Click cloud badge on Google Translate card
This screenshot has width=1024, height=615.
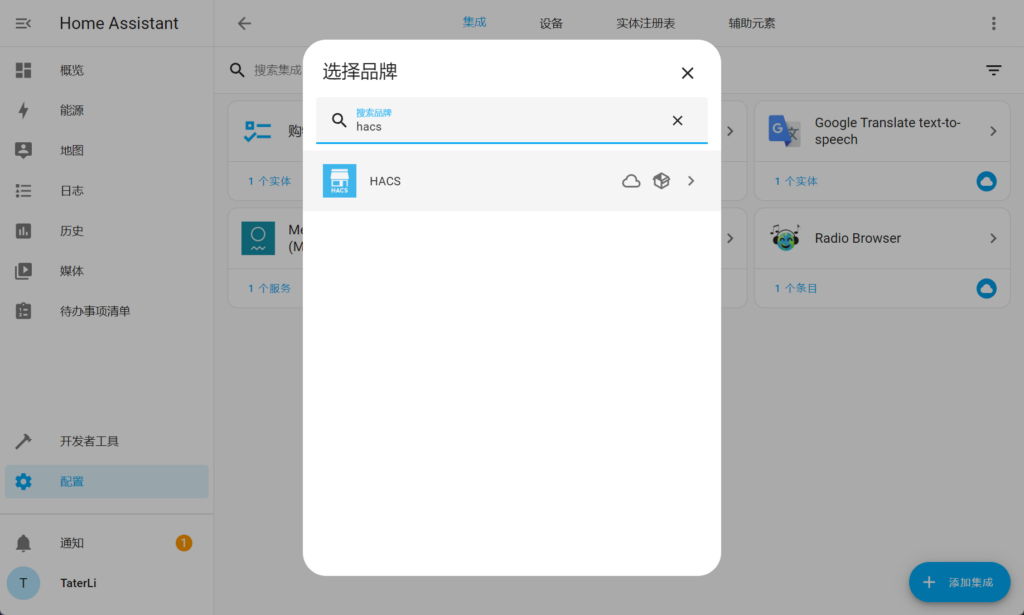coord(986,181)
